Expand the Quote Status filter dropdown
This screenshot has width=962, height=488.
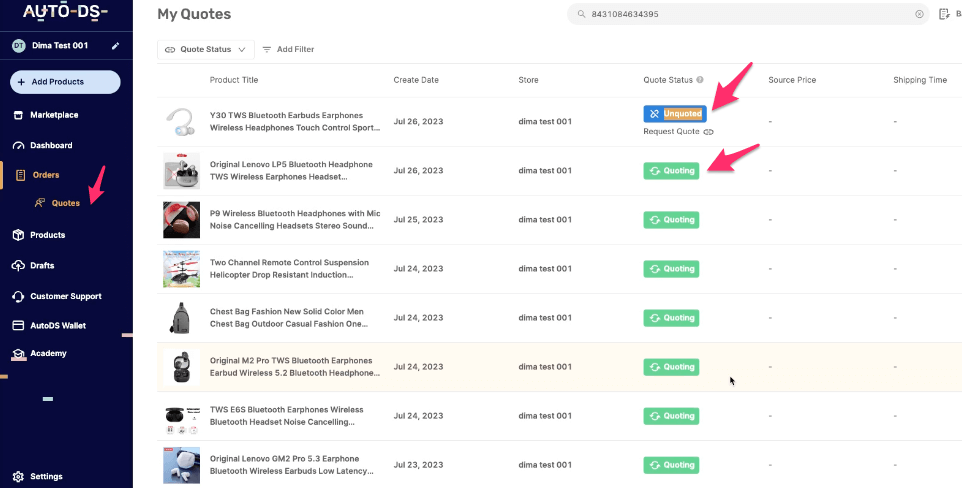click(204, 49)
